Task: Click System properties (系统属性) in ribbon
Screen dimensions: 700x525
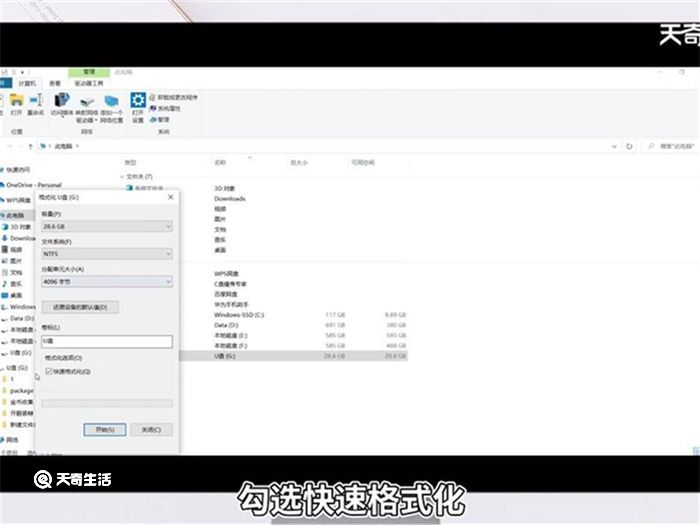Action: pos(165,108)
